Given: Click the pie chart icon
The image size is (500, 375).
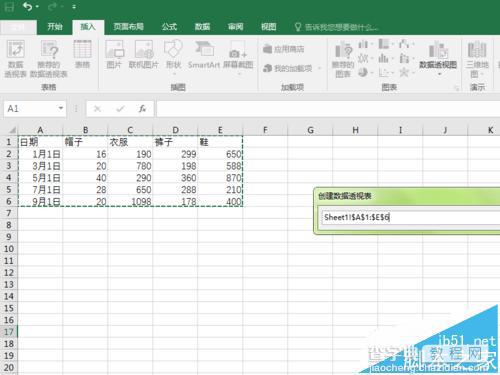Looking at the screenshot, I should 363,72.
